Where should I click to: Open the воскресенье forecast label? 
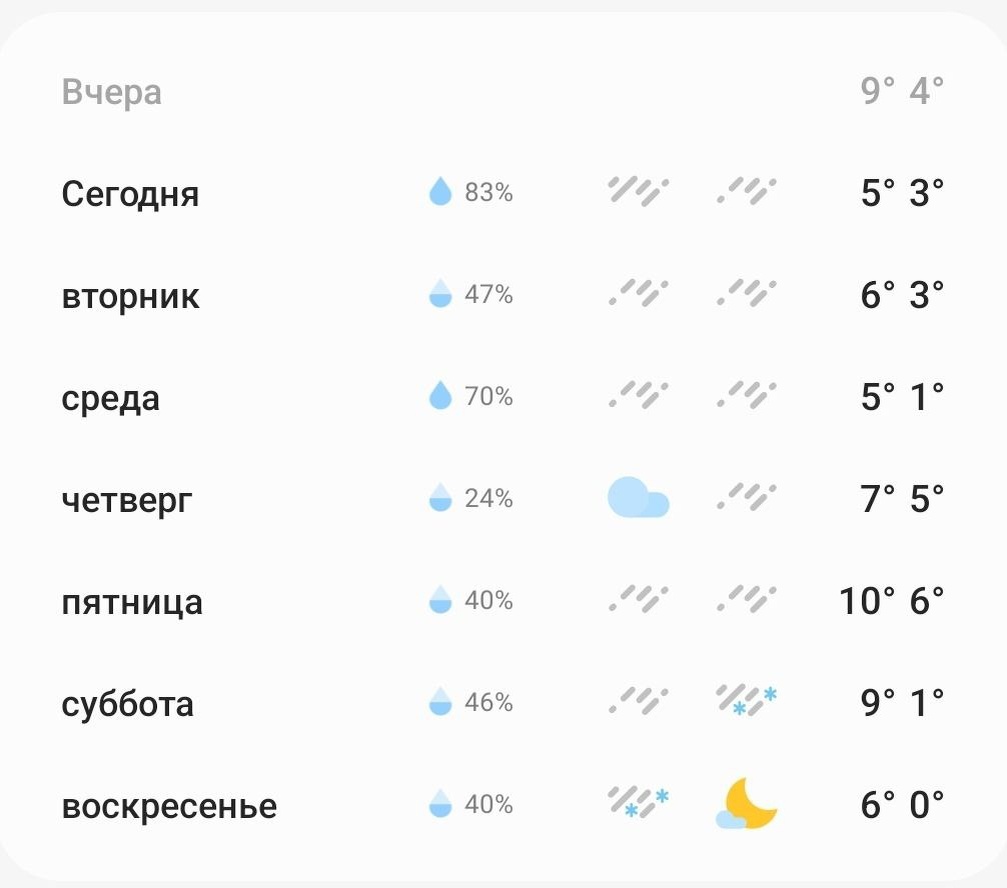170,806
